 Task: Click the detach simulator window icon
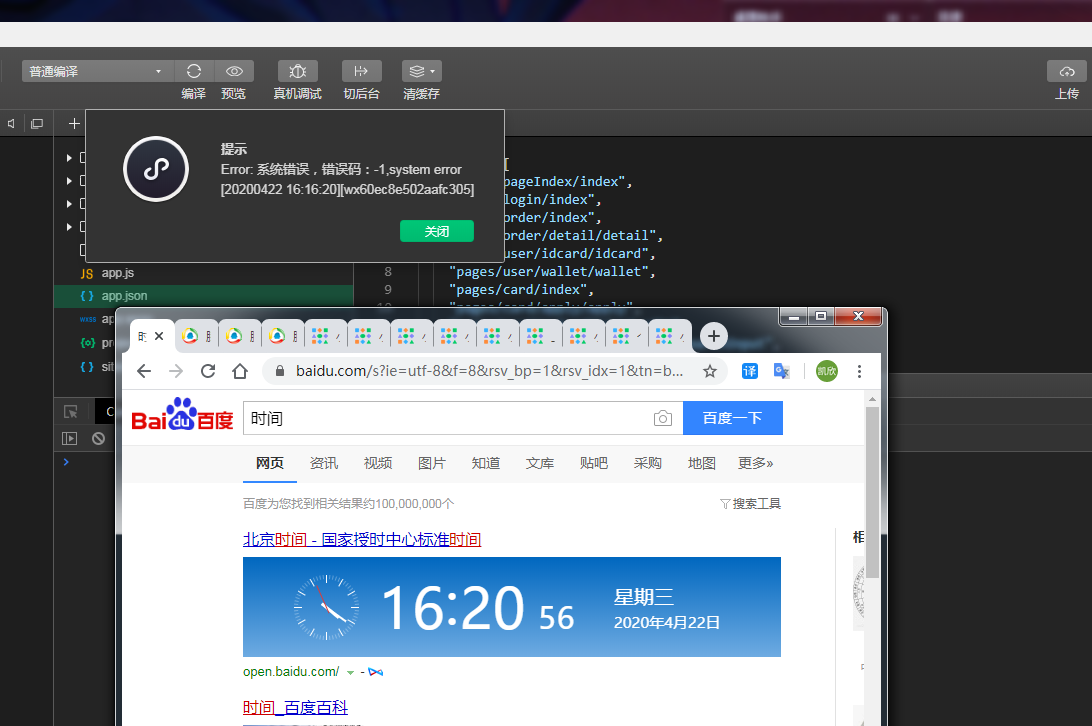click(x=37, y=123)
